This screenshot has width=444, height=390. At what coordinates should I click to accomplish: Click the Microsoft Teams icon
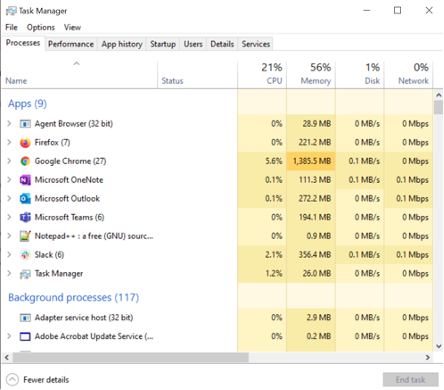(25, 217)
